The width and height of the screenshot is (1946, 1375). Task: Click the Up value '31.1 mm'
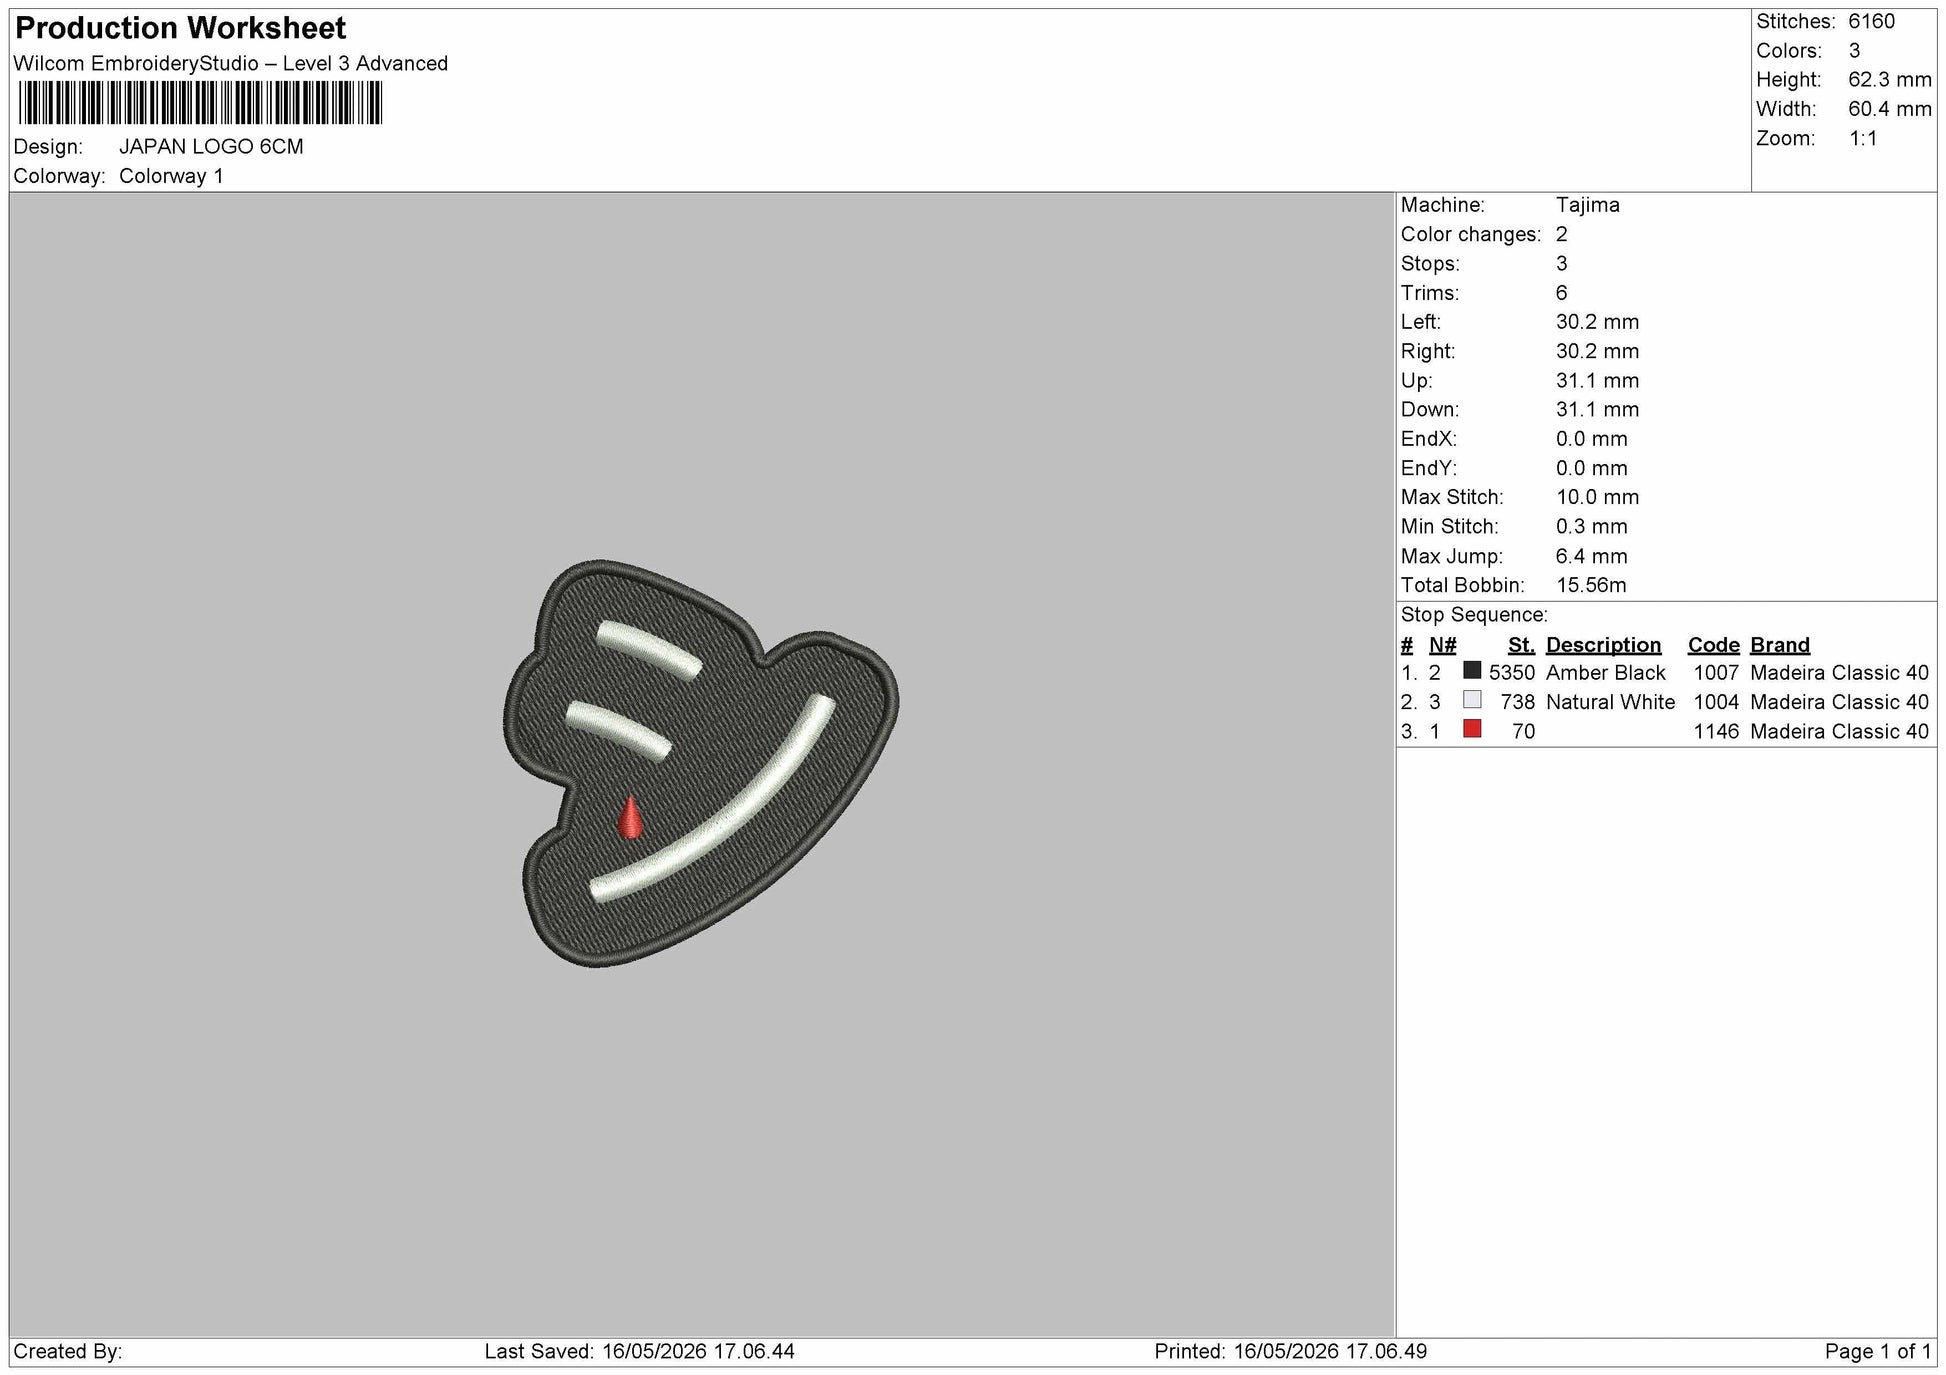pyautogui.click(x=1597, y=380)
